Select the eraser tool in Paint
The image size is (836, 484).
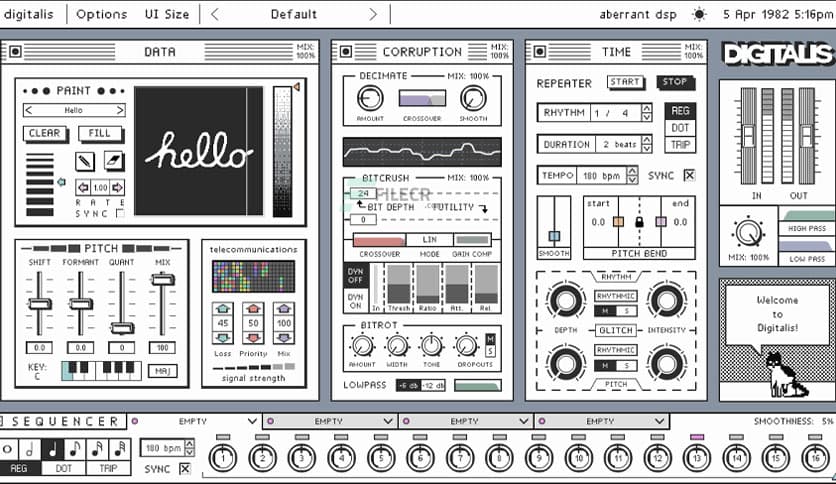click(114, 161)
